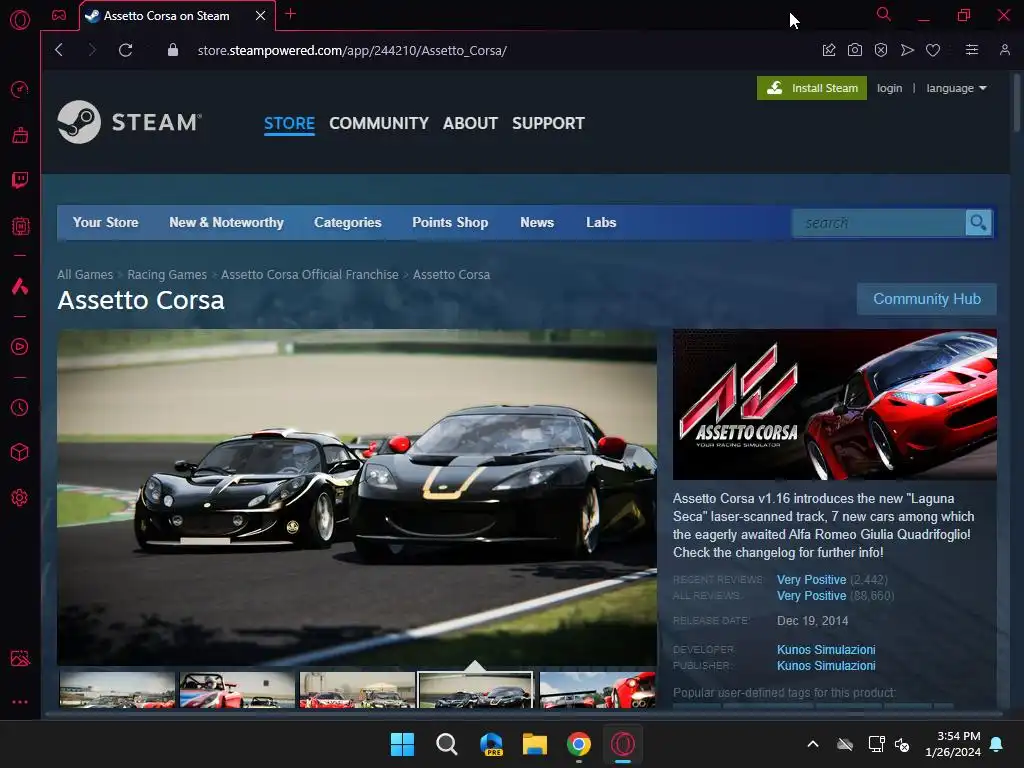Open the News tab

(537, 223)
